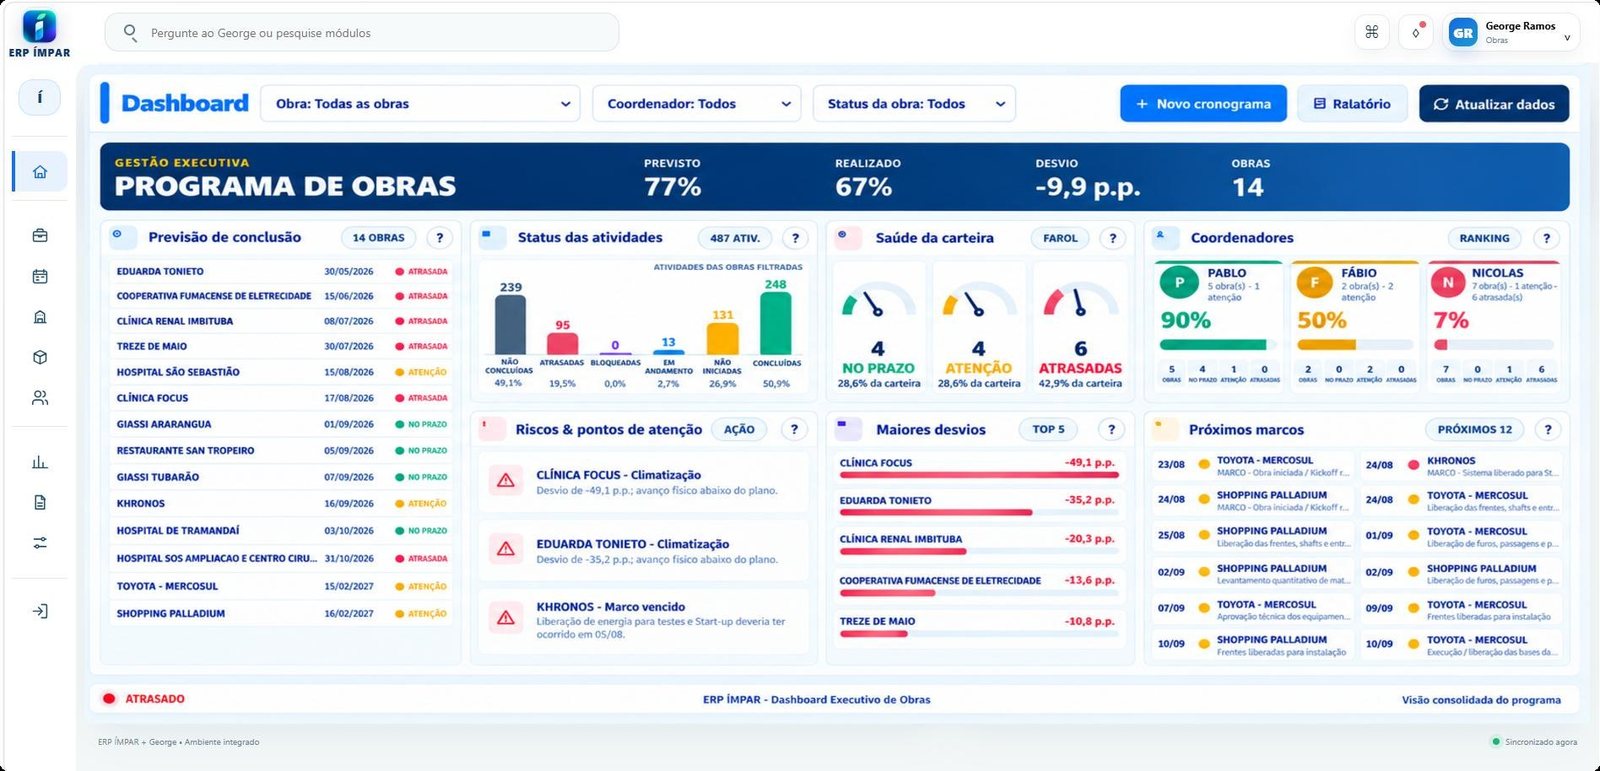Open the users sidebar icon

(40, 398)
